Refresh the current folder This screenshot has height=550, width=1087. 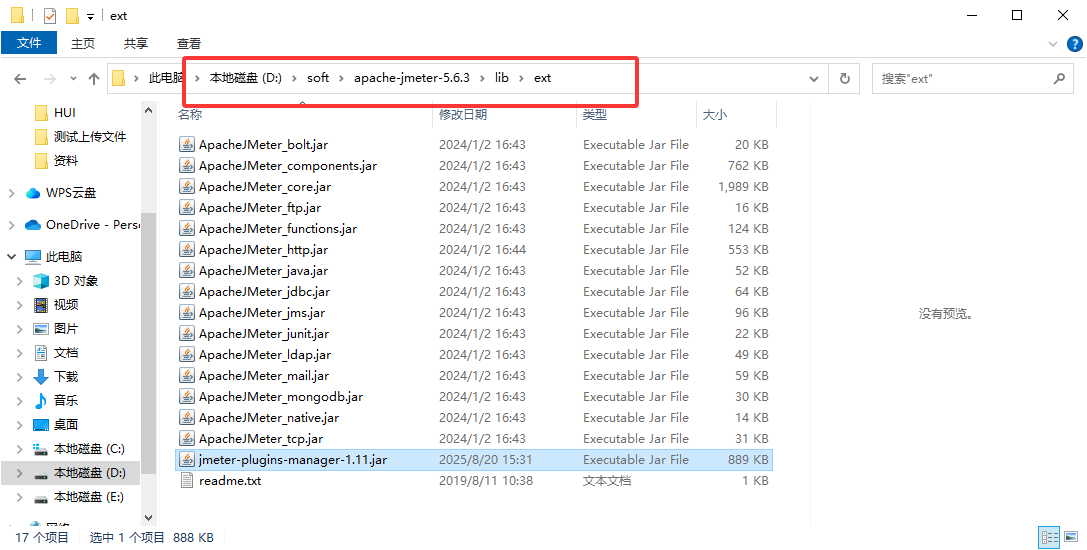pyautogui.click(x=844, y=78)
